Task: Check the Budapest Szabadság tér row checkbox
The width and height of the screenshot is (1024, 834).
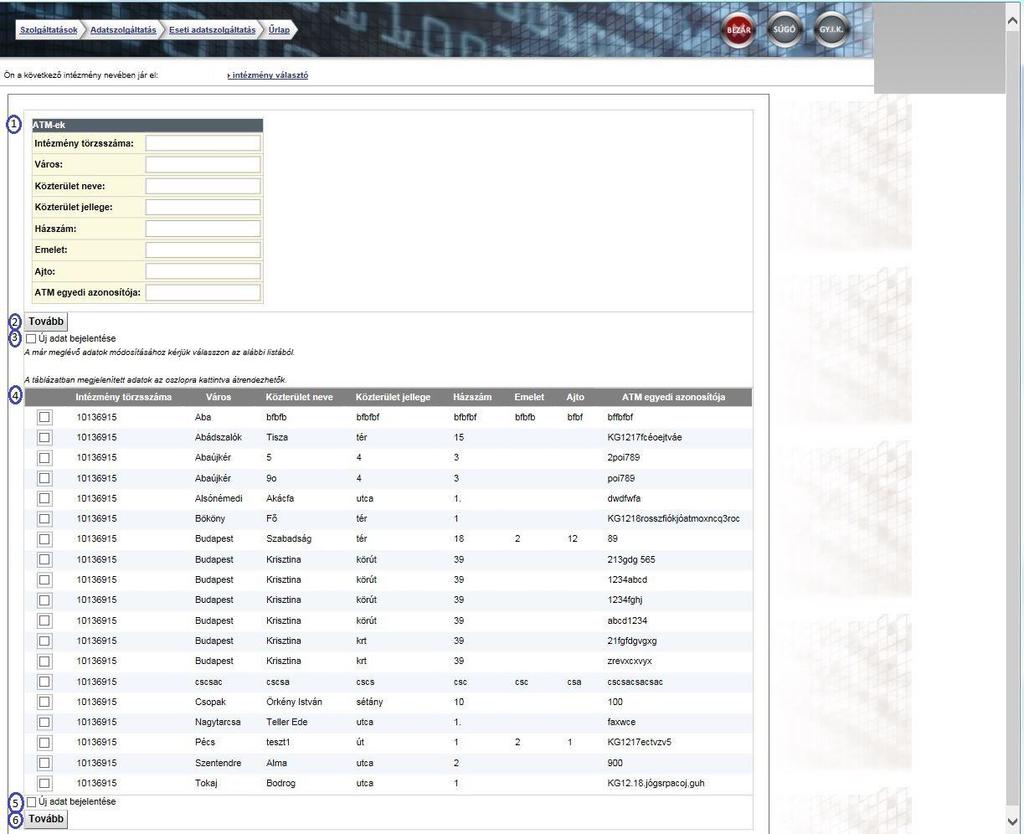Action: (x=44, y=539)
